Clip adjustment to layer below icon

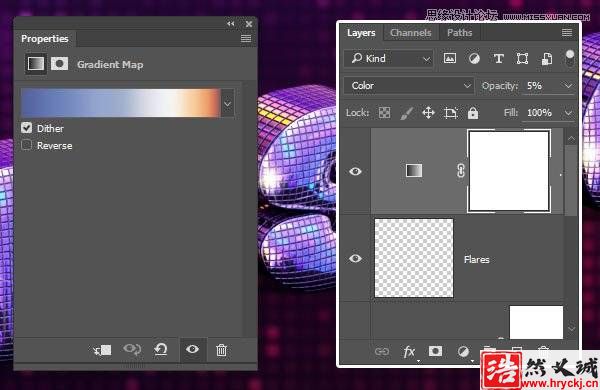[x=103, y=350]
